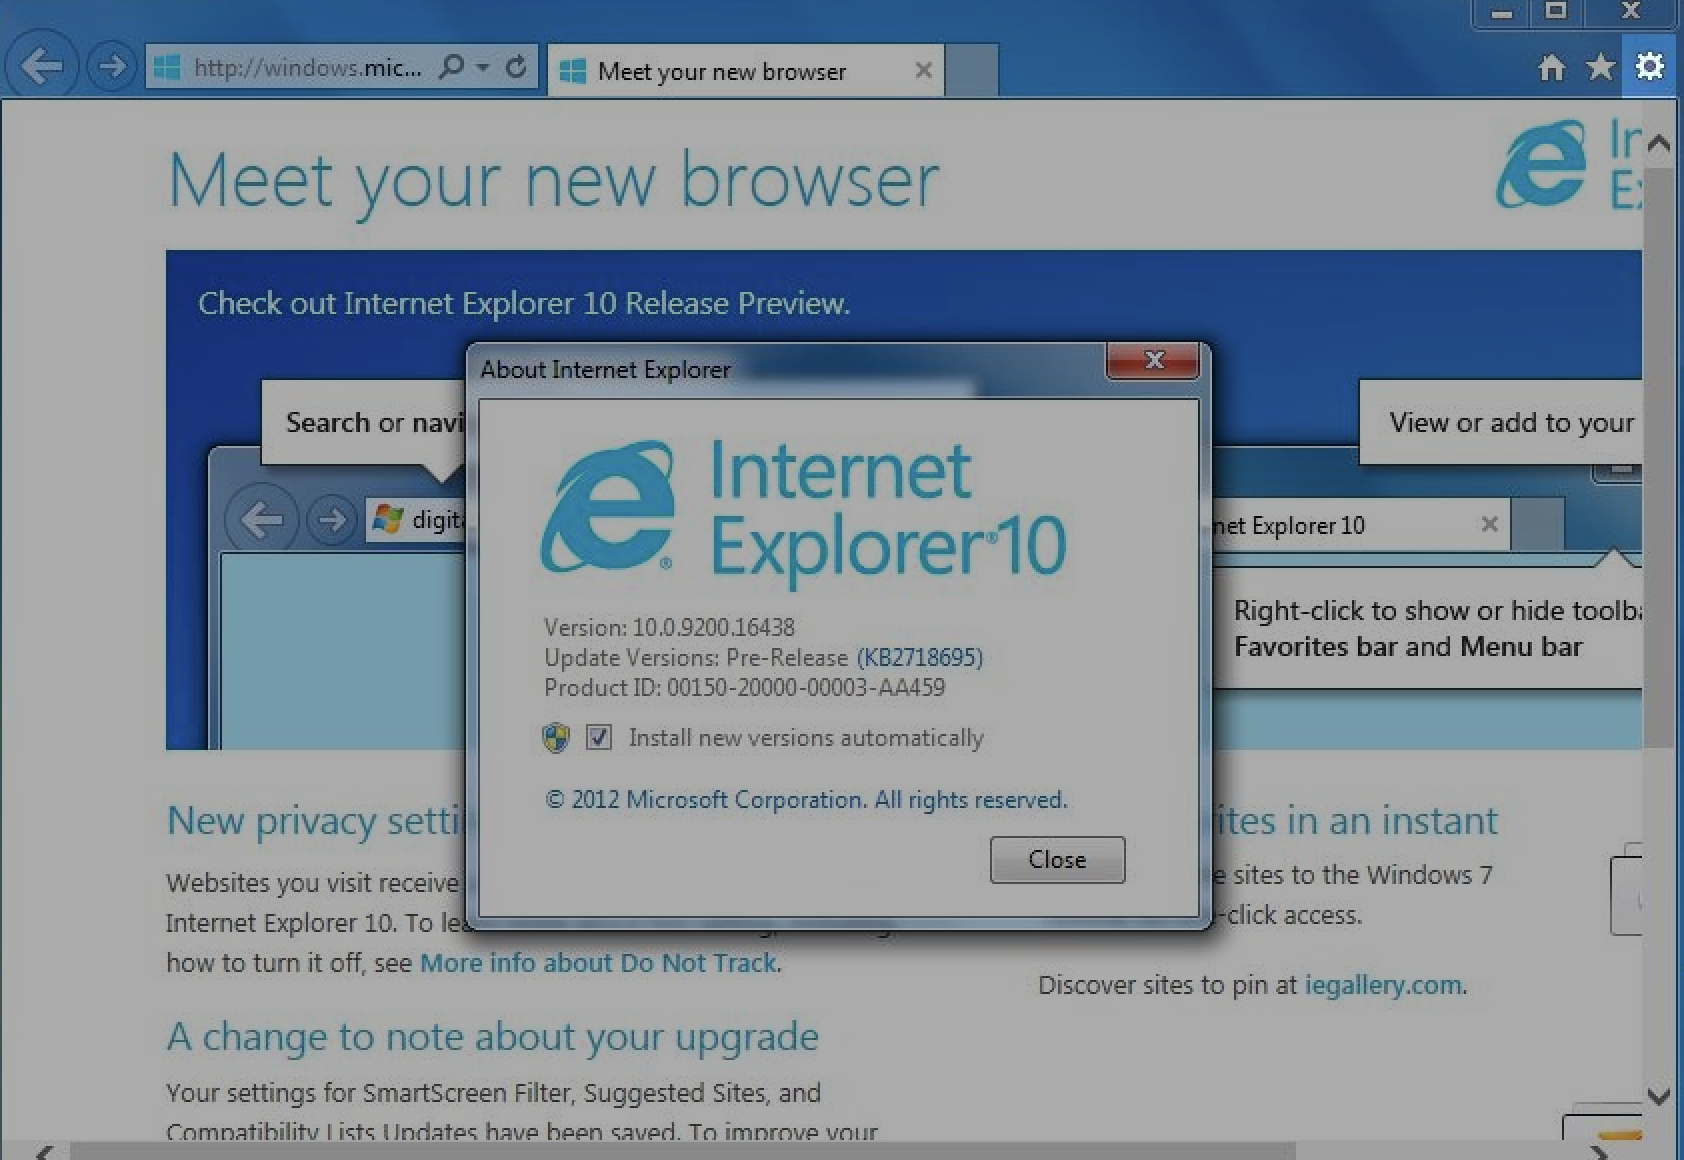This screenshot has width=1684, height=1160.
Task: Open the iegallery.com link
Action: click(1383, 985)
